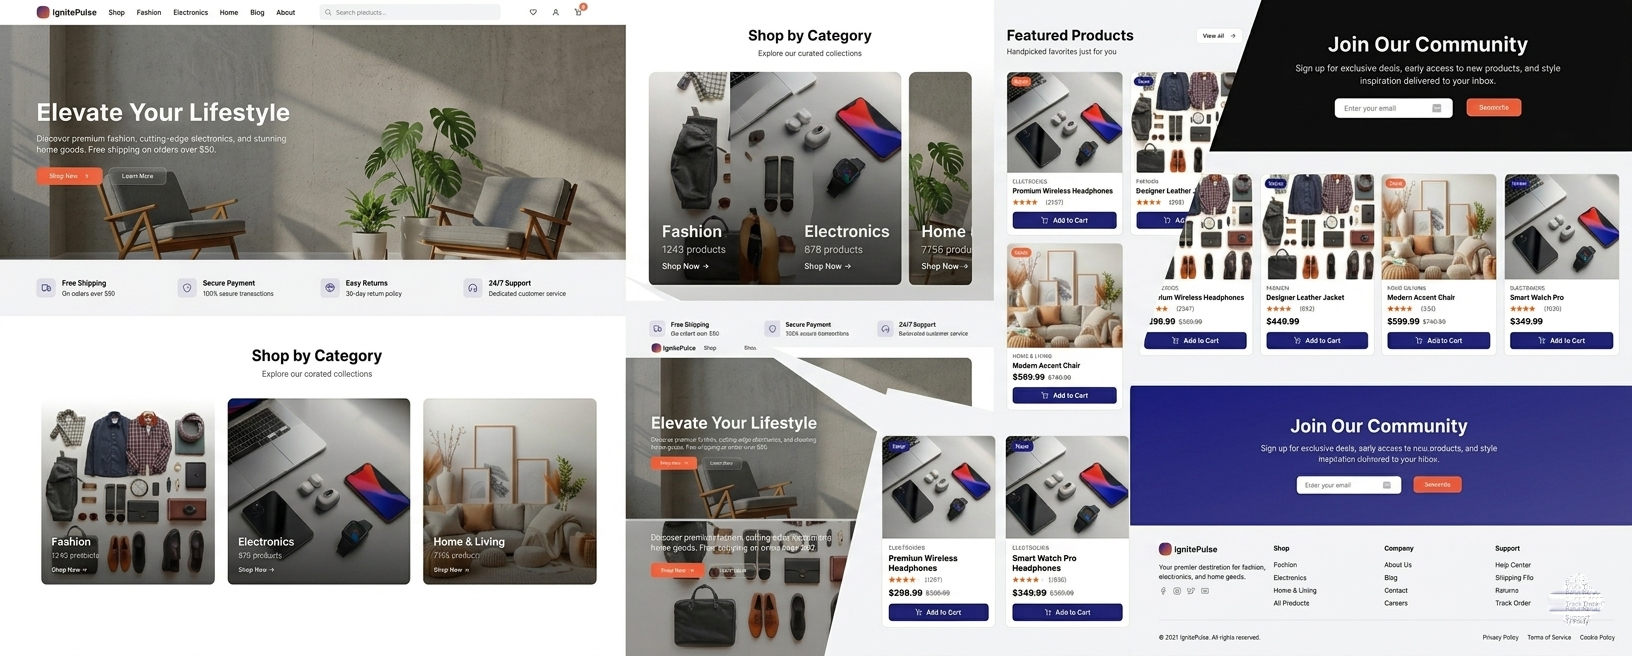Click the '$440.99' price text
The height and width of the screenshot is (656, 1632).
click(1283, 321)
